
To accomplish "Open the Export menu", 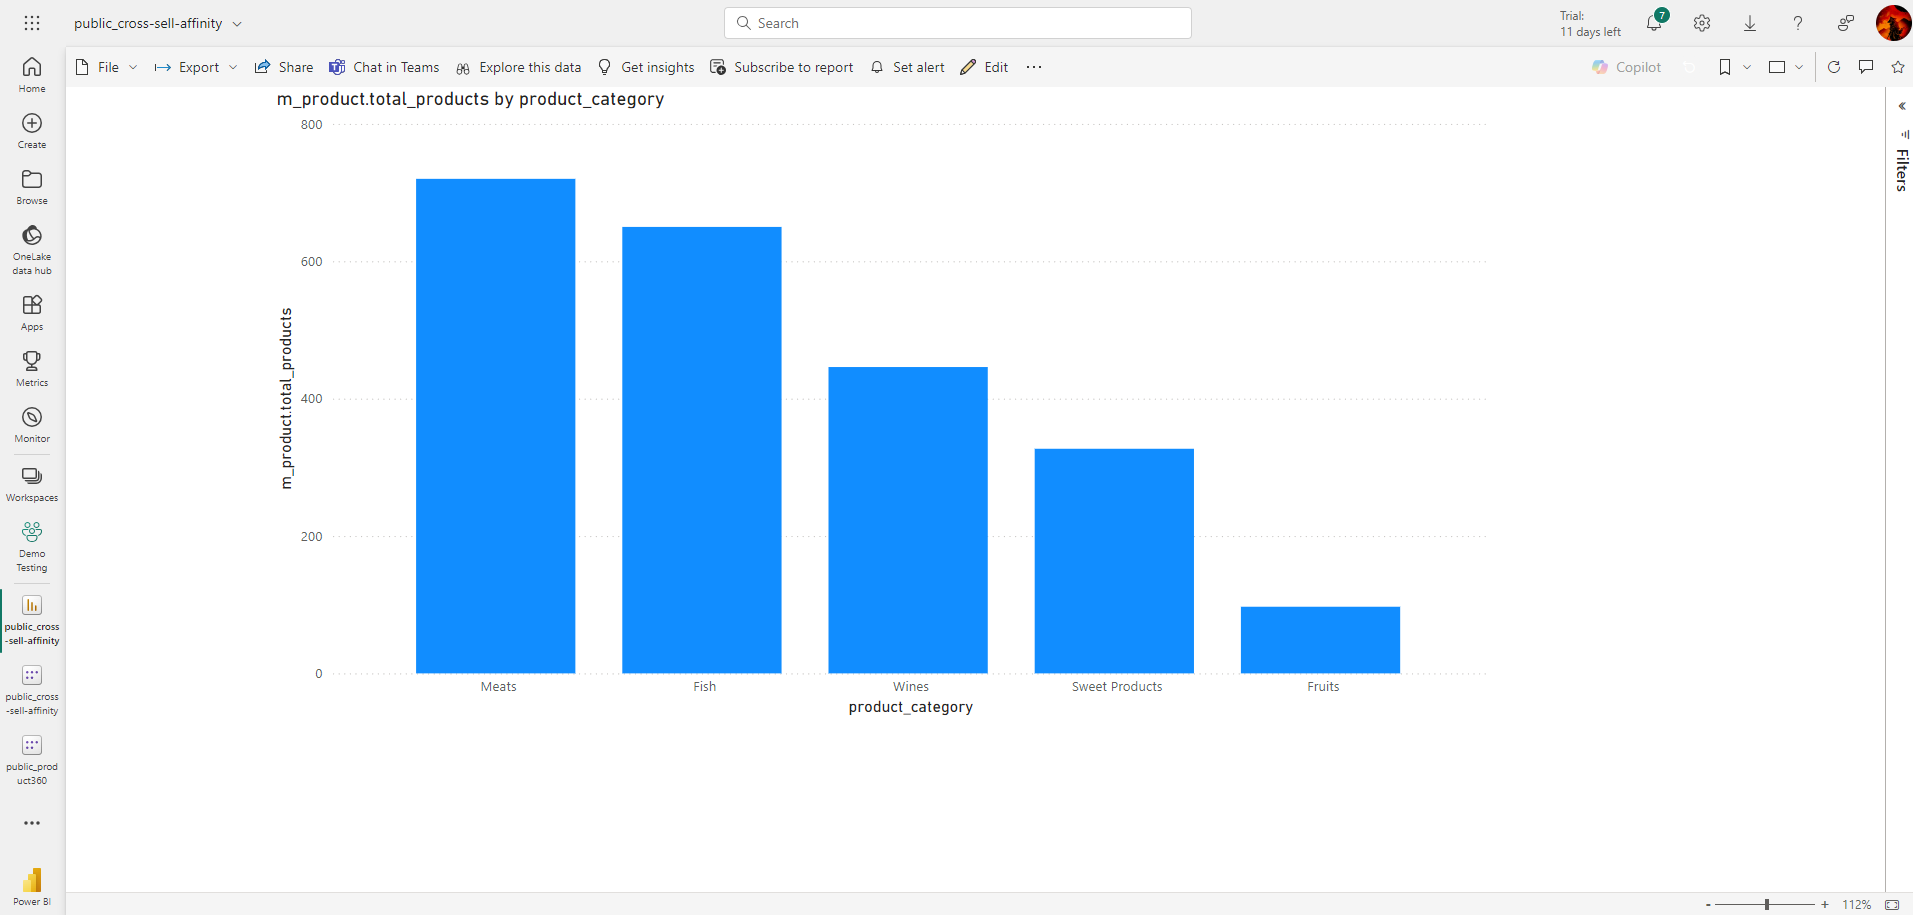I will point(196,67).
